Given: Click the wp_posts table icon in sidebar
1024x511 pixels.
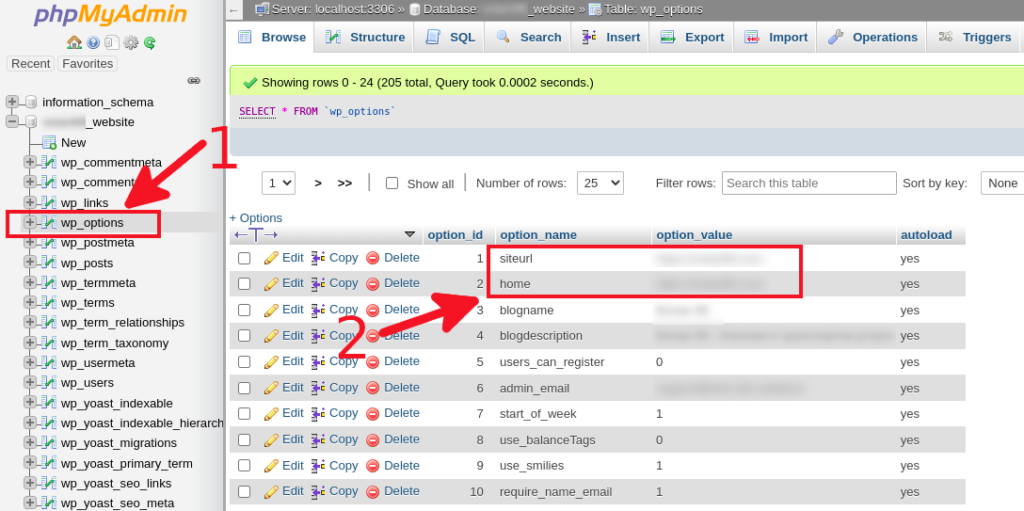Looking at the screenshot, I should [49, 263].
